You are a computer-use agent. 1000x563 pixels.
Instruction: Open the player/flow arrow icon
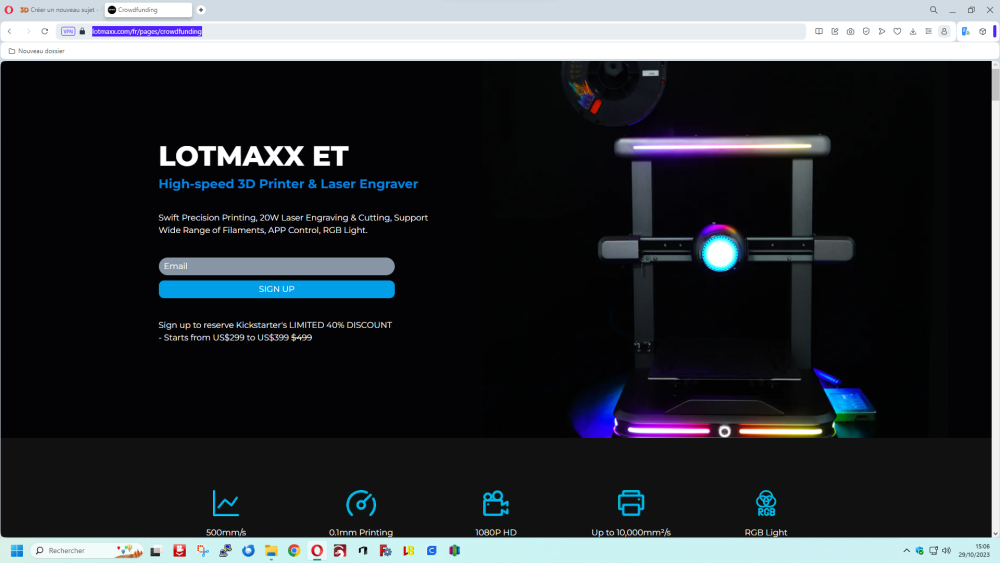pos(882,31)
